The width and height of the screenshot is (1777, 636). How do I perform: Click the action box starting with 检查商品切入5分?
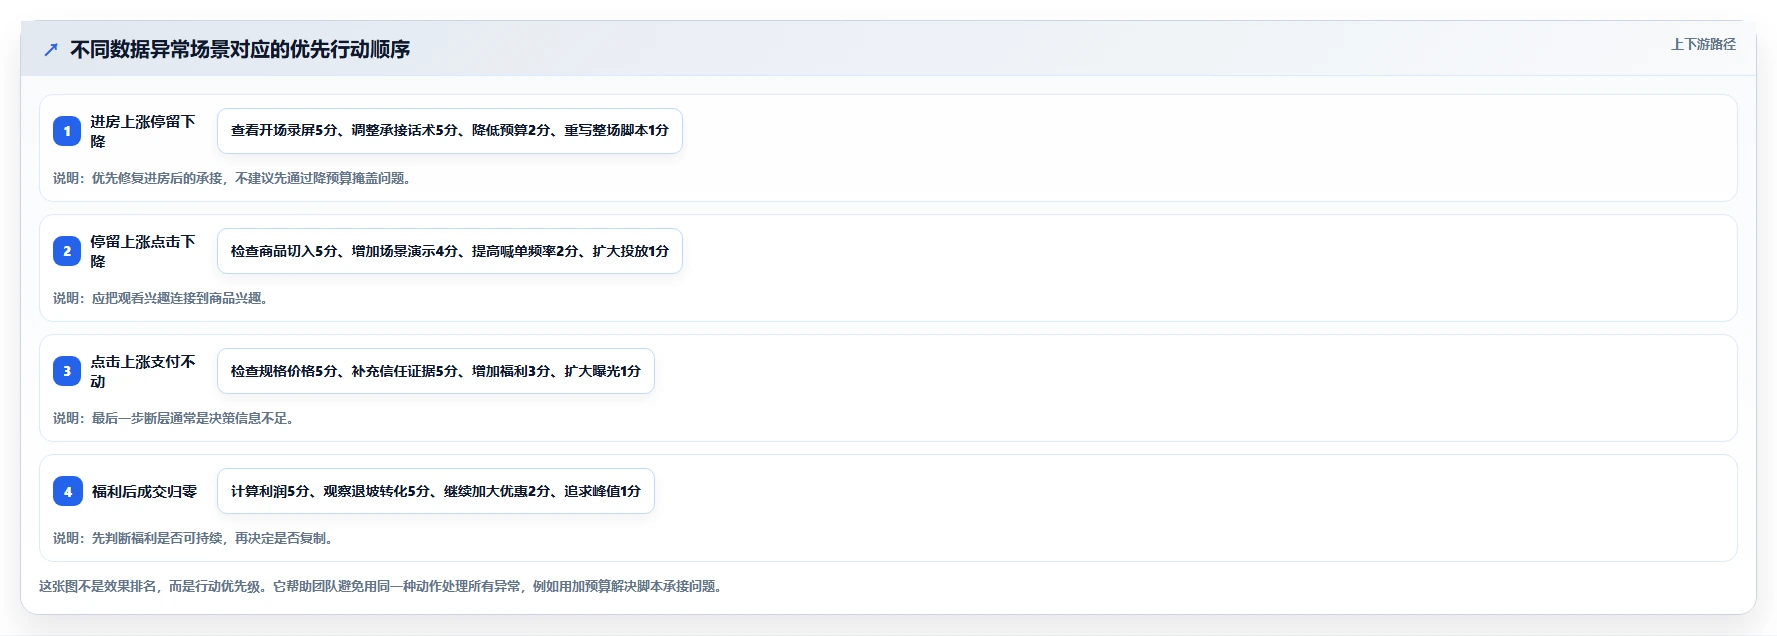[x=450, y=251]
